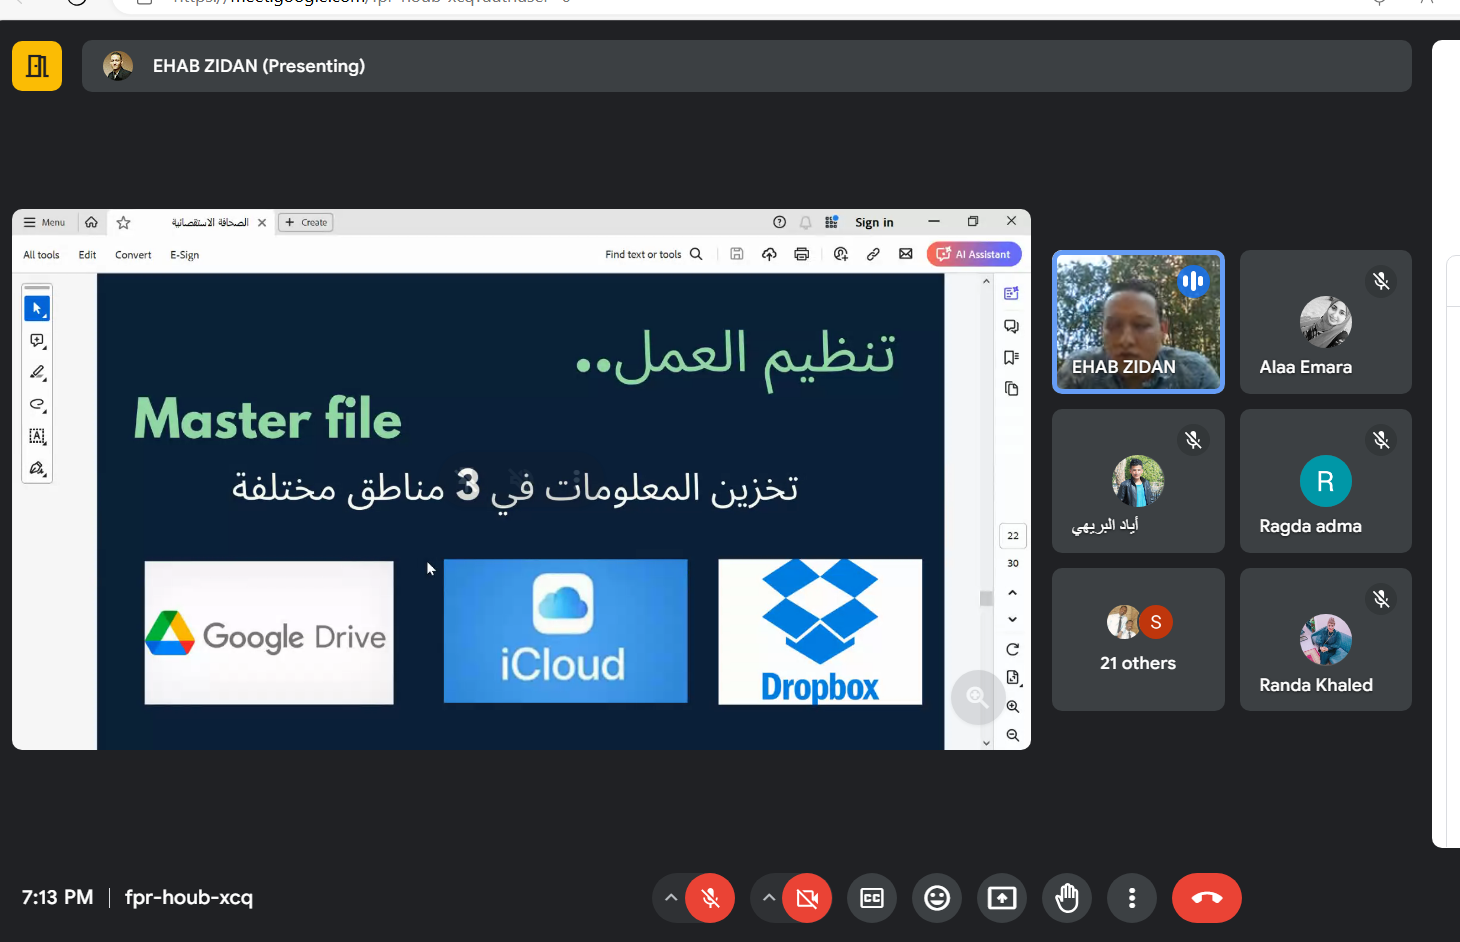
Task: Expand audio settings arrow beside the microphone
Action: pyautogui.click(x=671, y=898)
